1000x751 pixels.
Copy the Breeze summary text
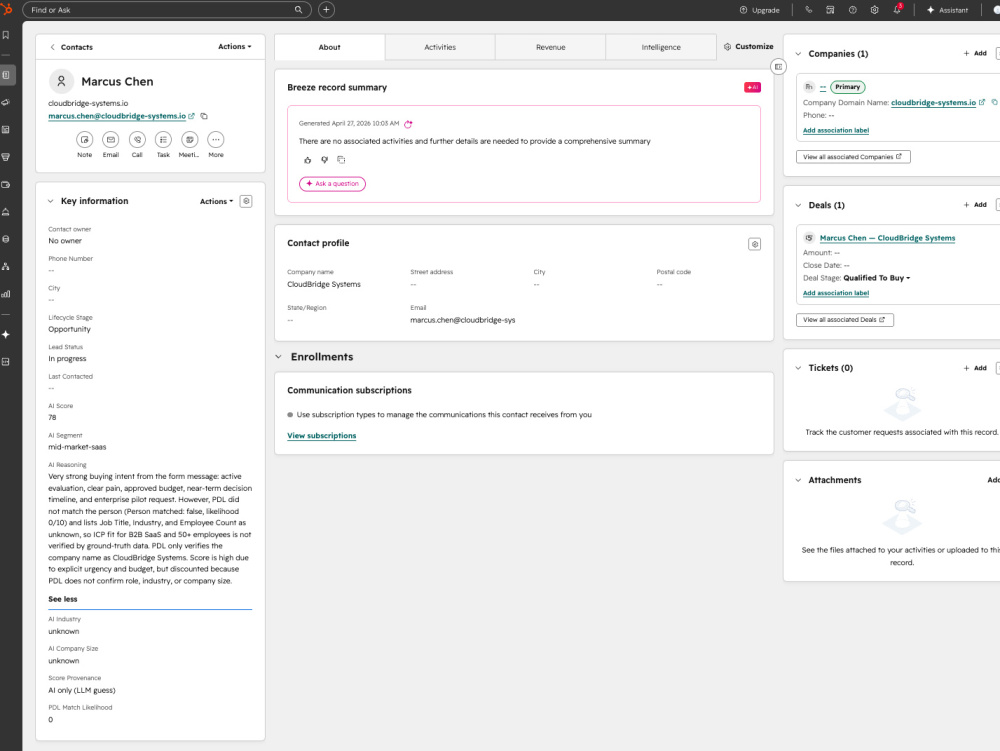coord(341,160)
